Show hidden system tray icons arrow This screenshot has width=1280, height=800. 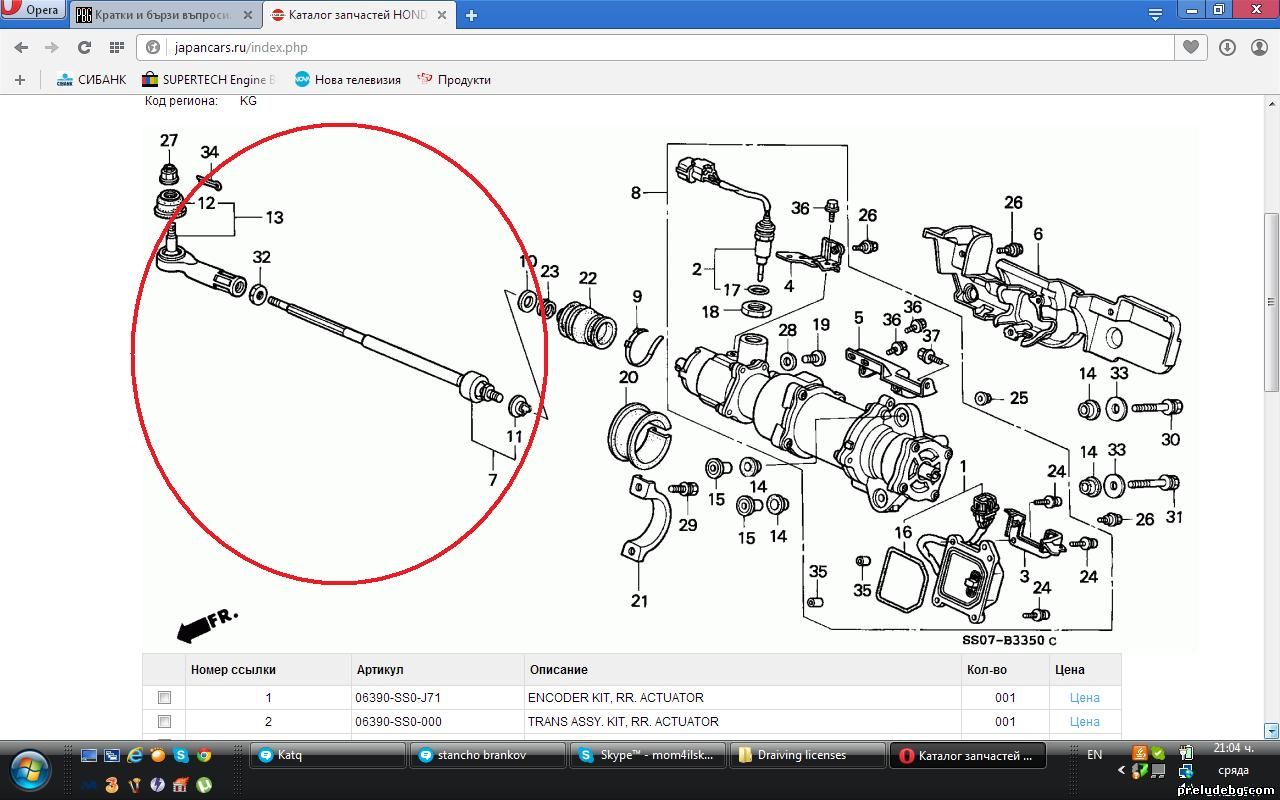(1121, 771)
